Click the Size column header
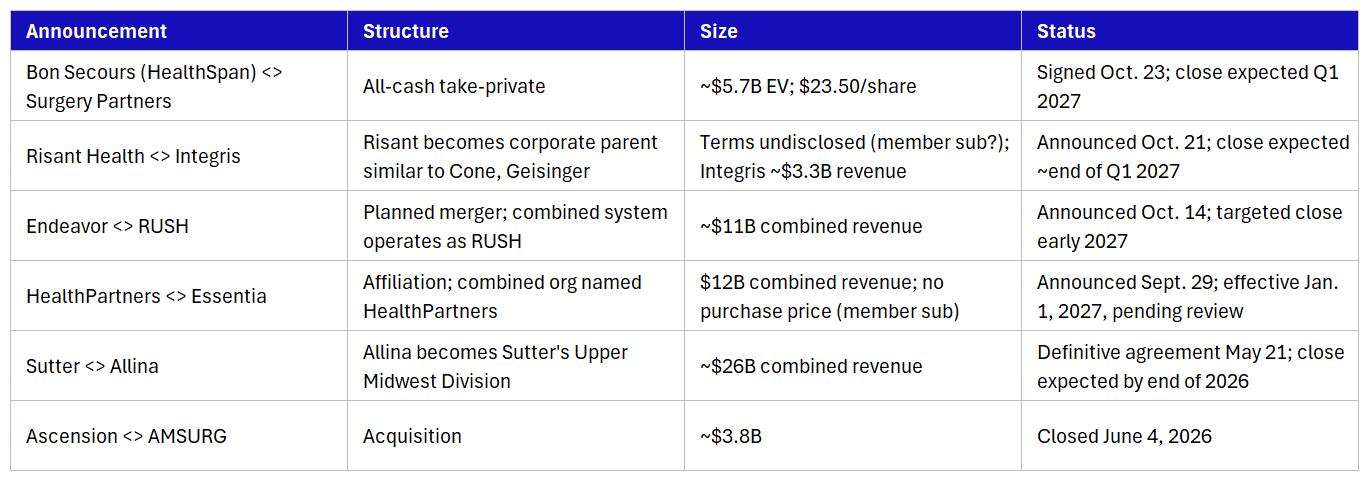This screenshot has width=1369, height=478. coord(853,31)
